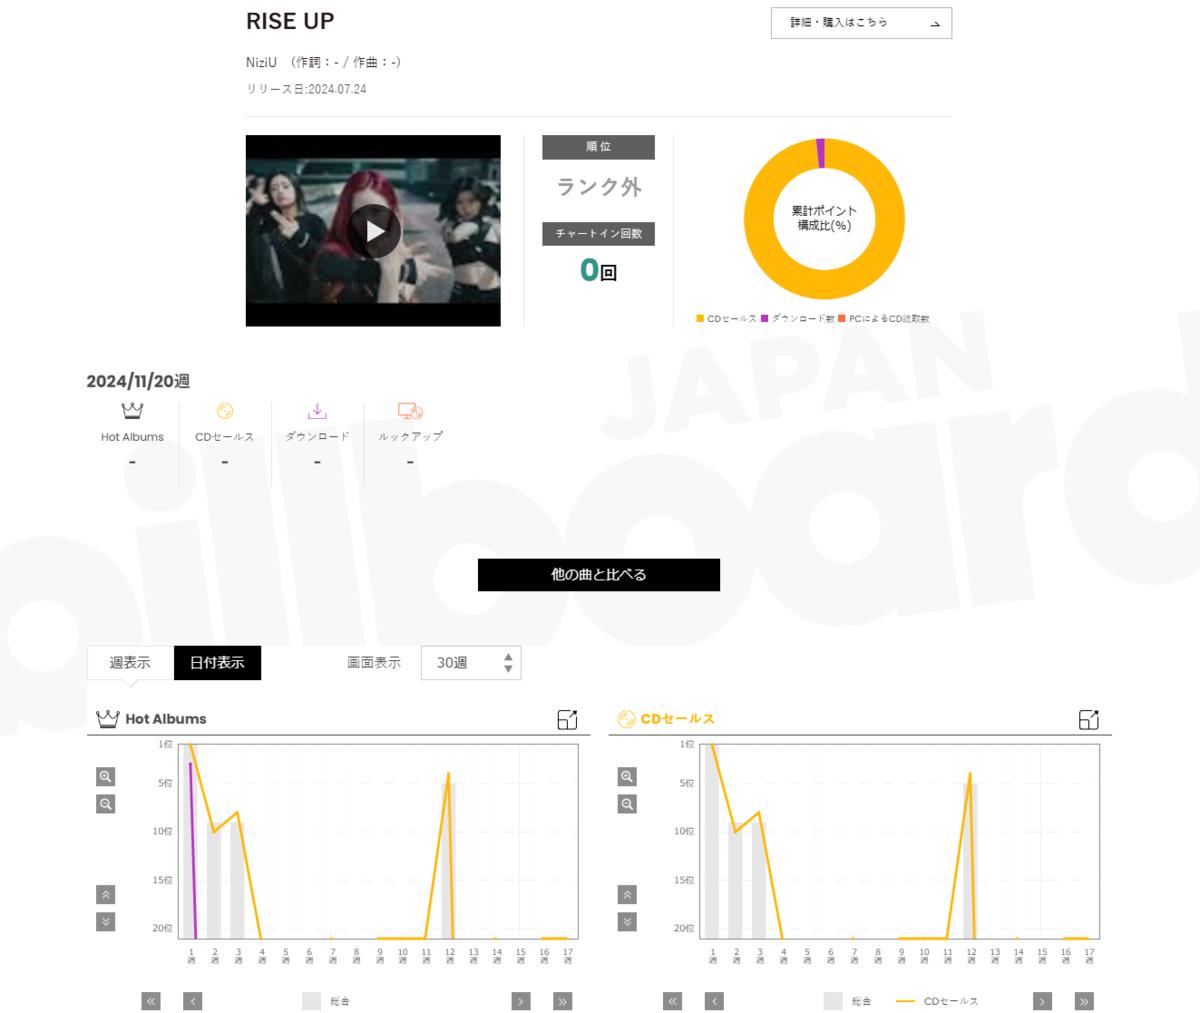Switch to the 日付表示 tab

click(217, 663)
